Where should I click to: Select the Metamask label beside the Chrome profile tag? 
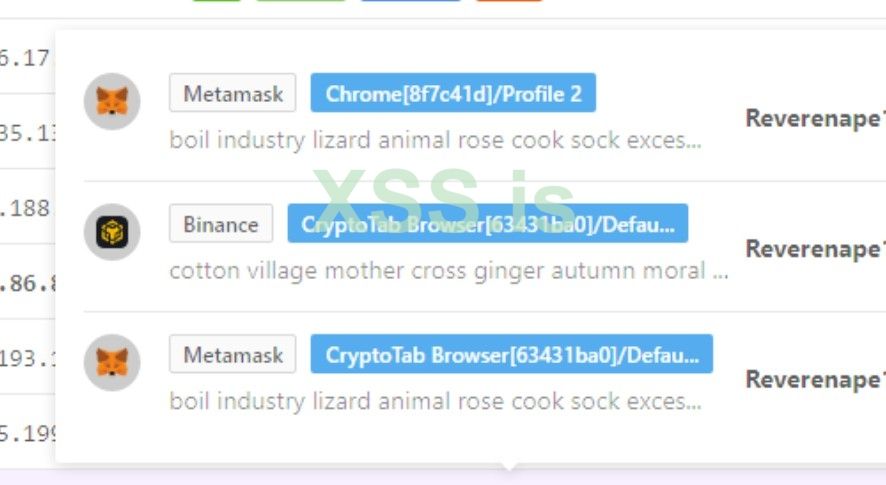point(232,94)
